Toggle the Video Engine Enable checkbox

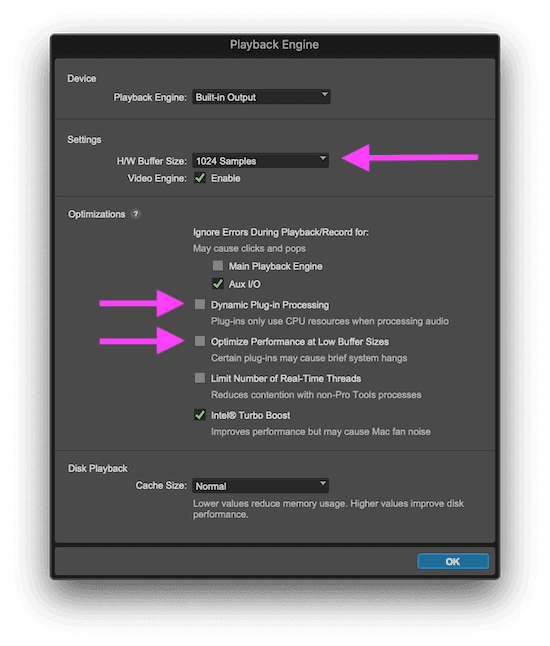[x=200, y=178]
